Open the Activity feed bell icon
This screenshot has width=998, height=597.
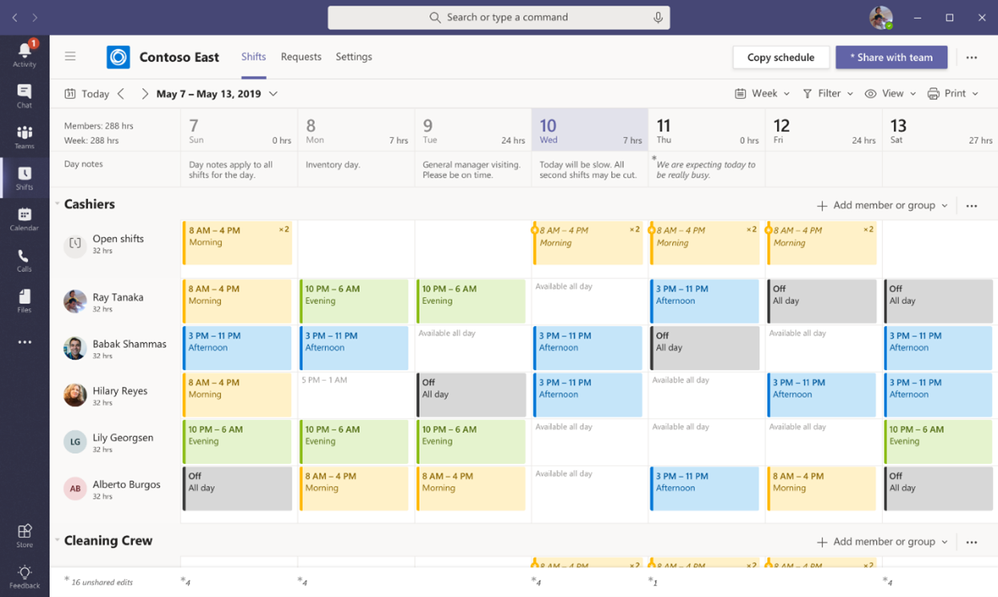point(24,53)
